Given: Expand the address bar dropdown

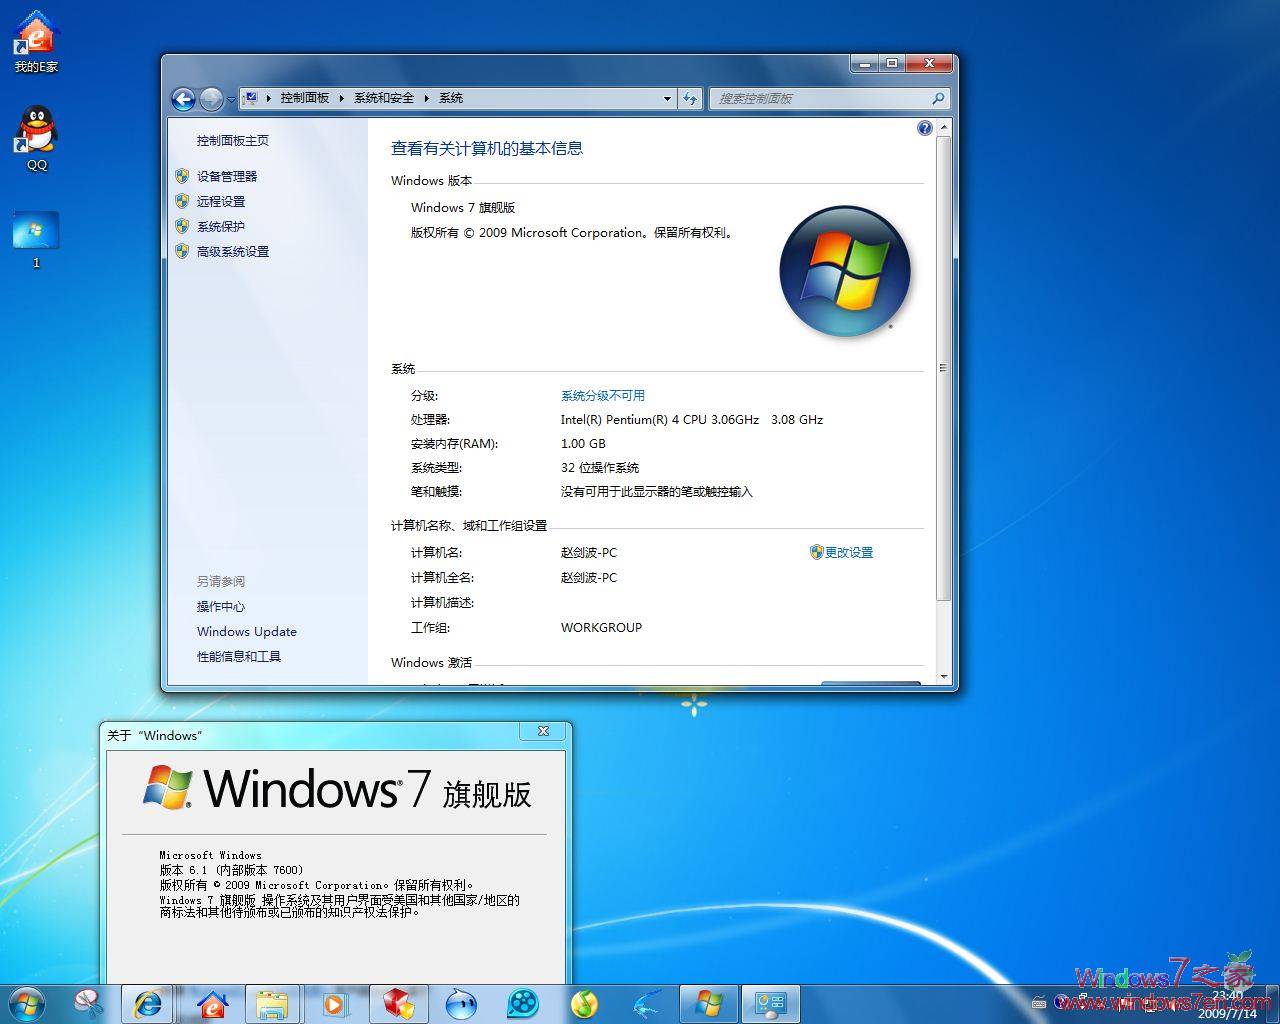Looking at the screenshot, I should pos(667,98).
